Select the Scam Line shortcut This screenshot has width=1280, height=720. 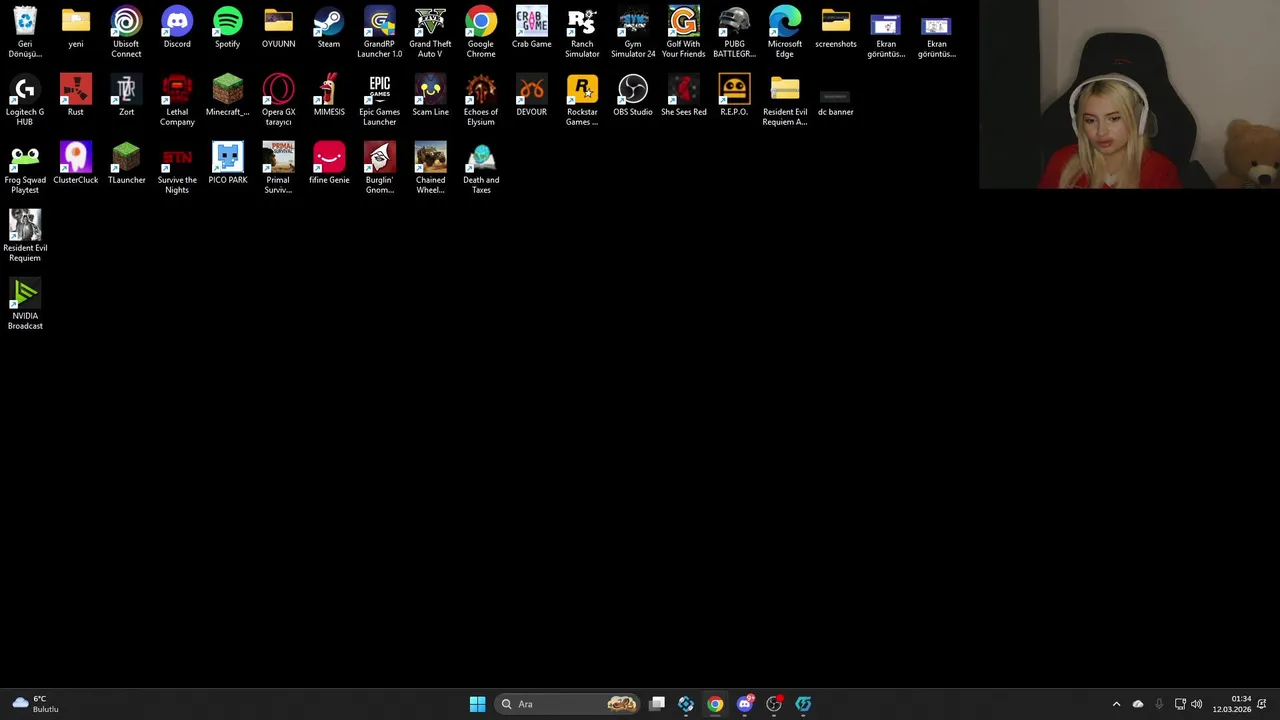430,96
